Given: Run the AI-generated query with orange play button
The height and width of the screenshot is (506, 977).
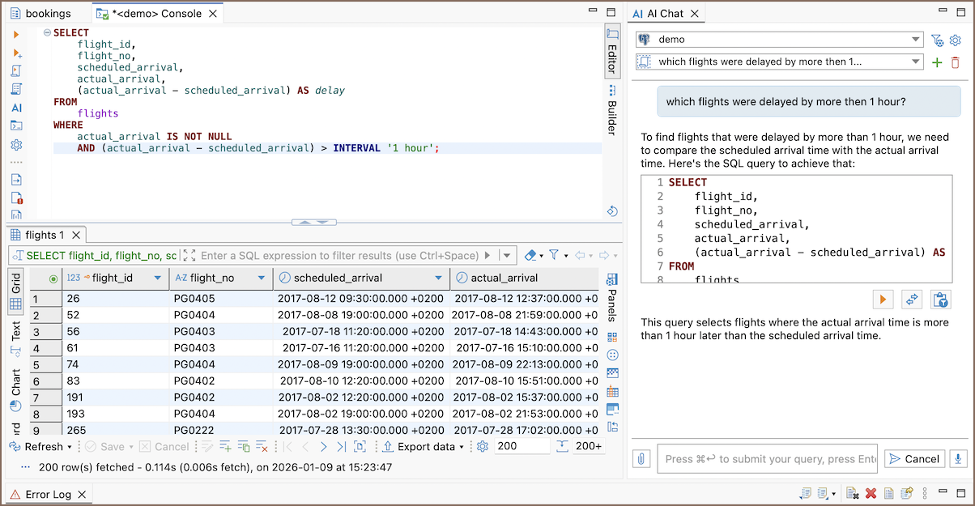Looking at the screenshot, I should [x=882, y=300].
